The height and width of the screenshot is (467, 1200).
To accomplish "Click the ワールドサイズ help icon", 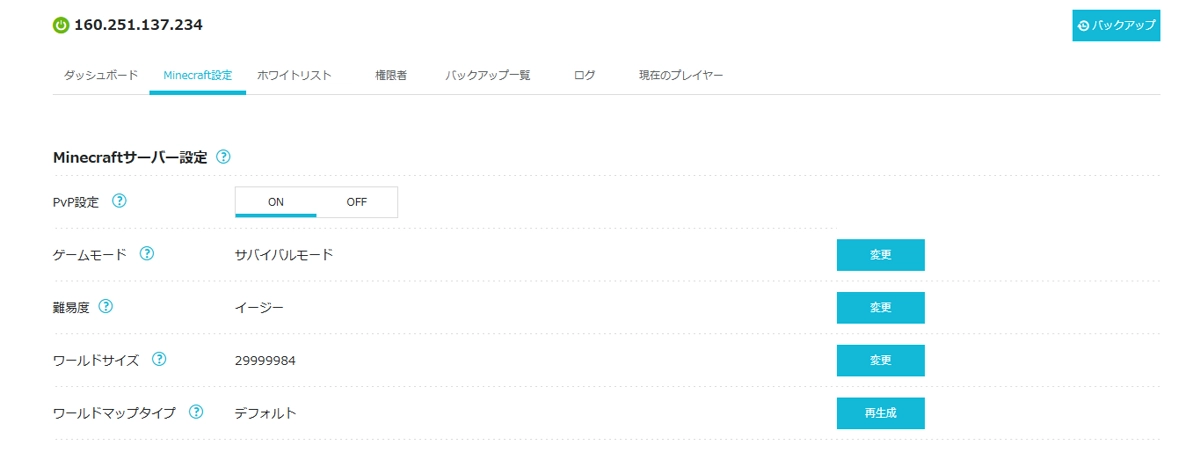I will pyautogui.click(x=159, y=359).
